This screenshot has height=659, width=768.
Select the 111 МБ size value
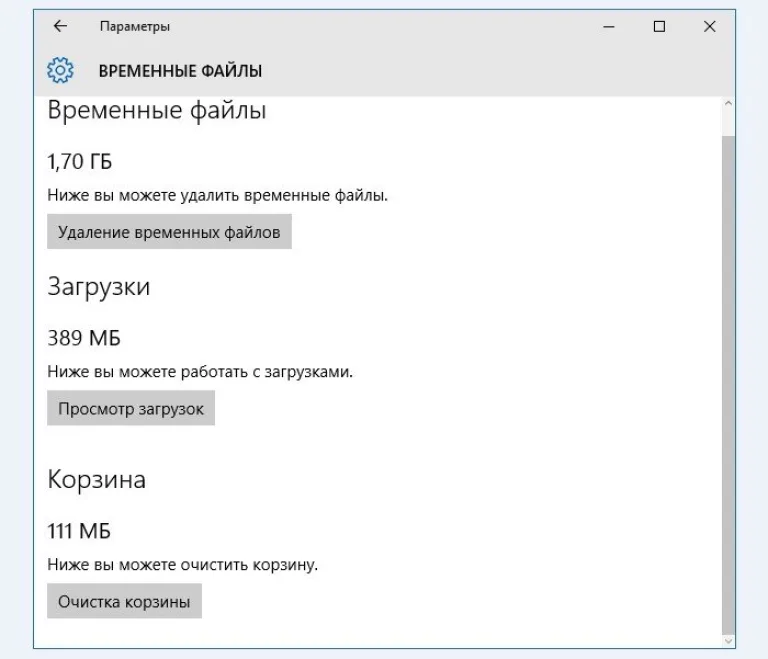pos(79,531)
